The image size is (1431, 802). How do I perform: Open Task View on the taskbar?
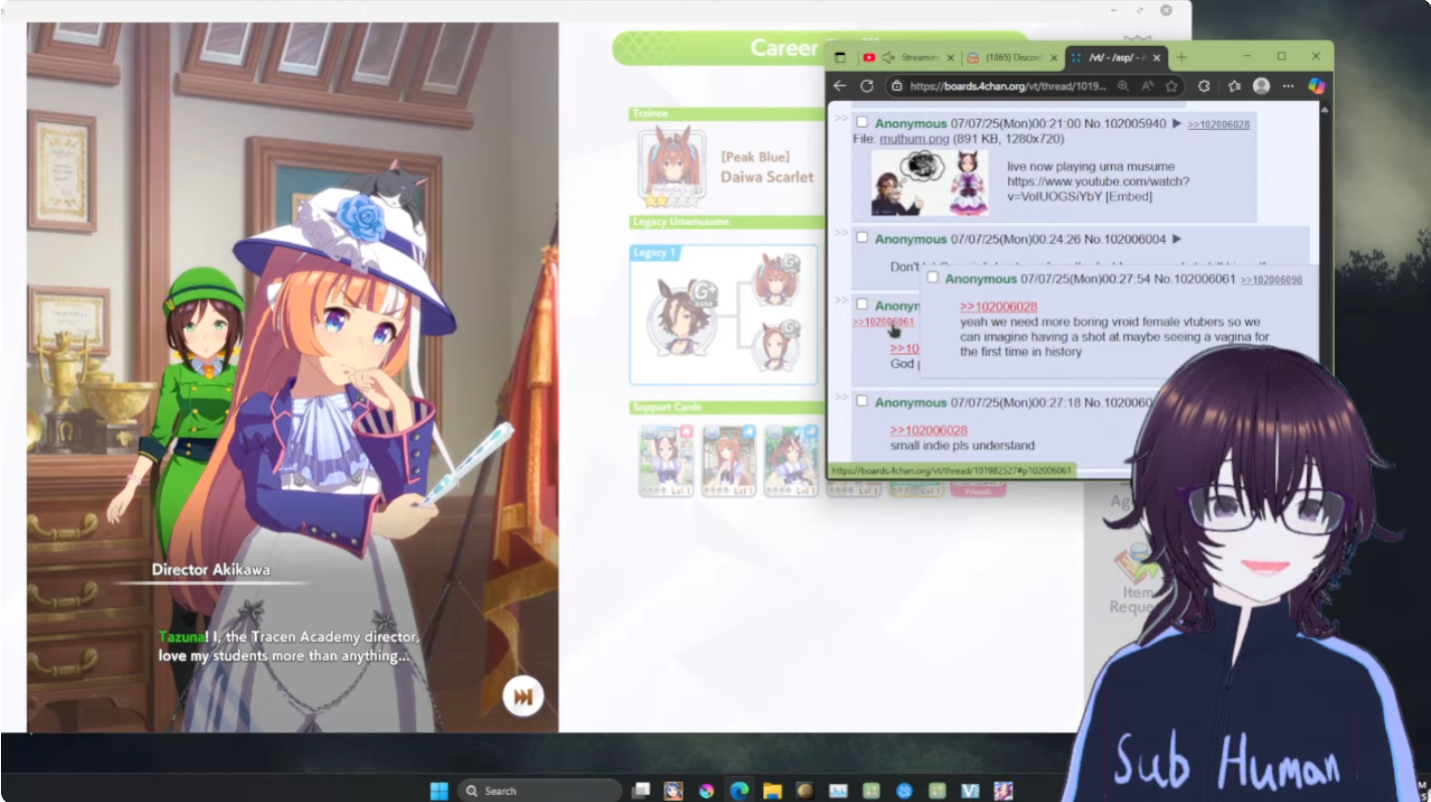641,790
